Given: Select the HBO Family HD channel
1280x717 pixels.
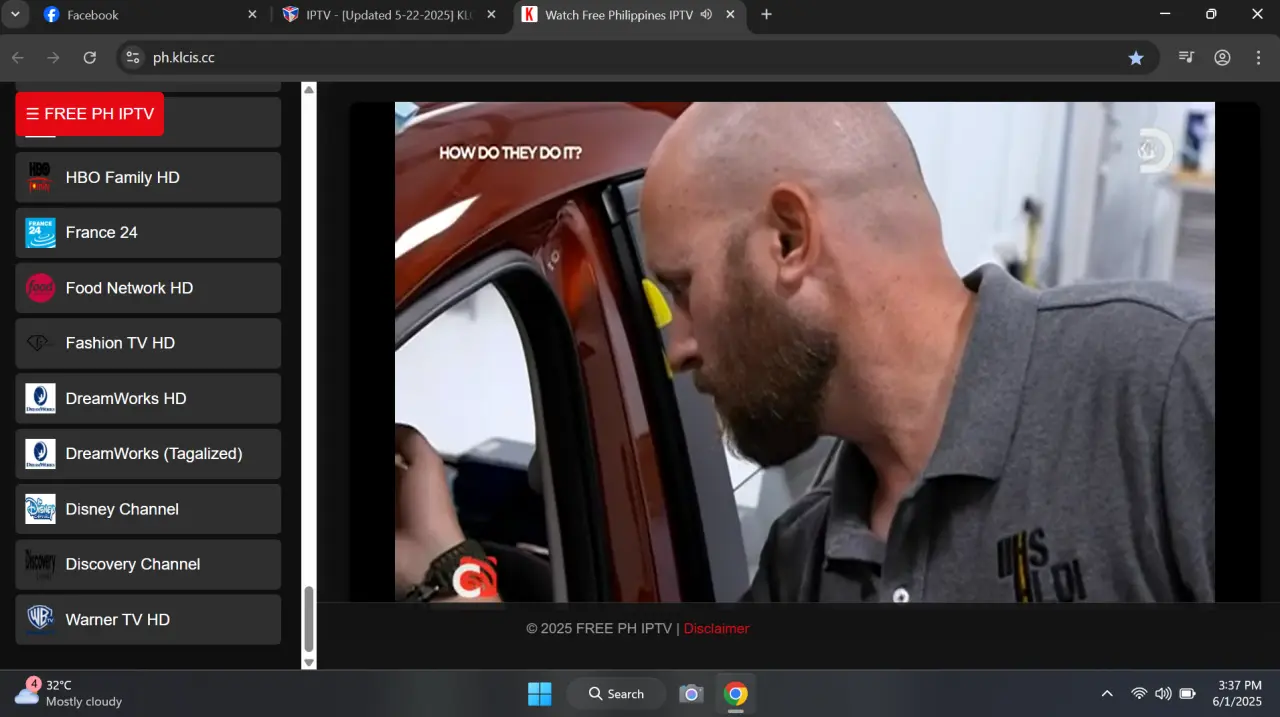Looking at the screenshot, I should click(x=148, y=177).
